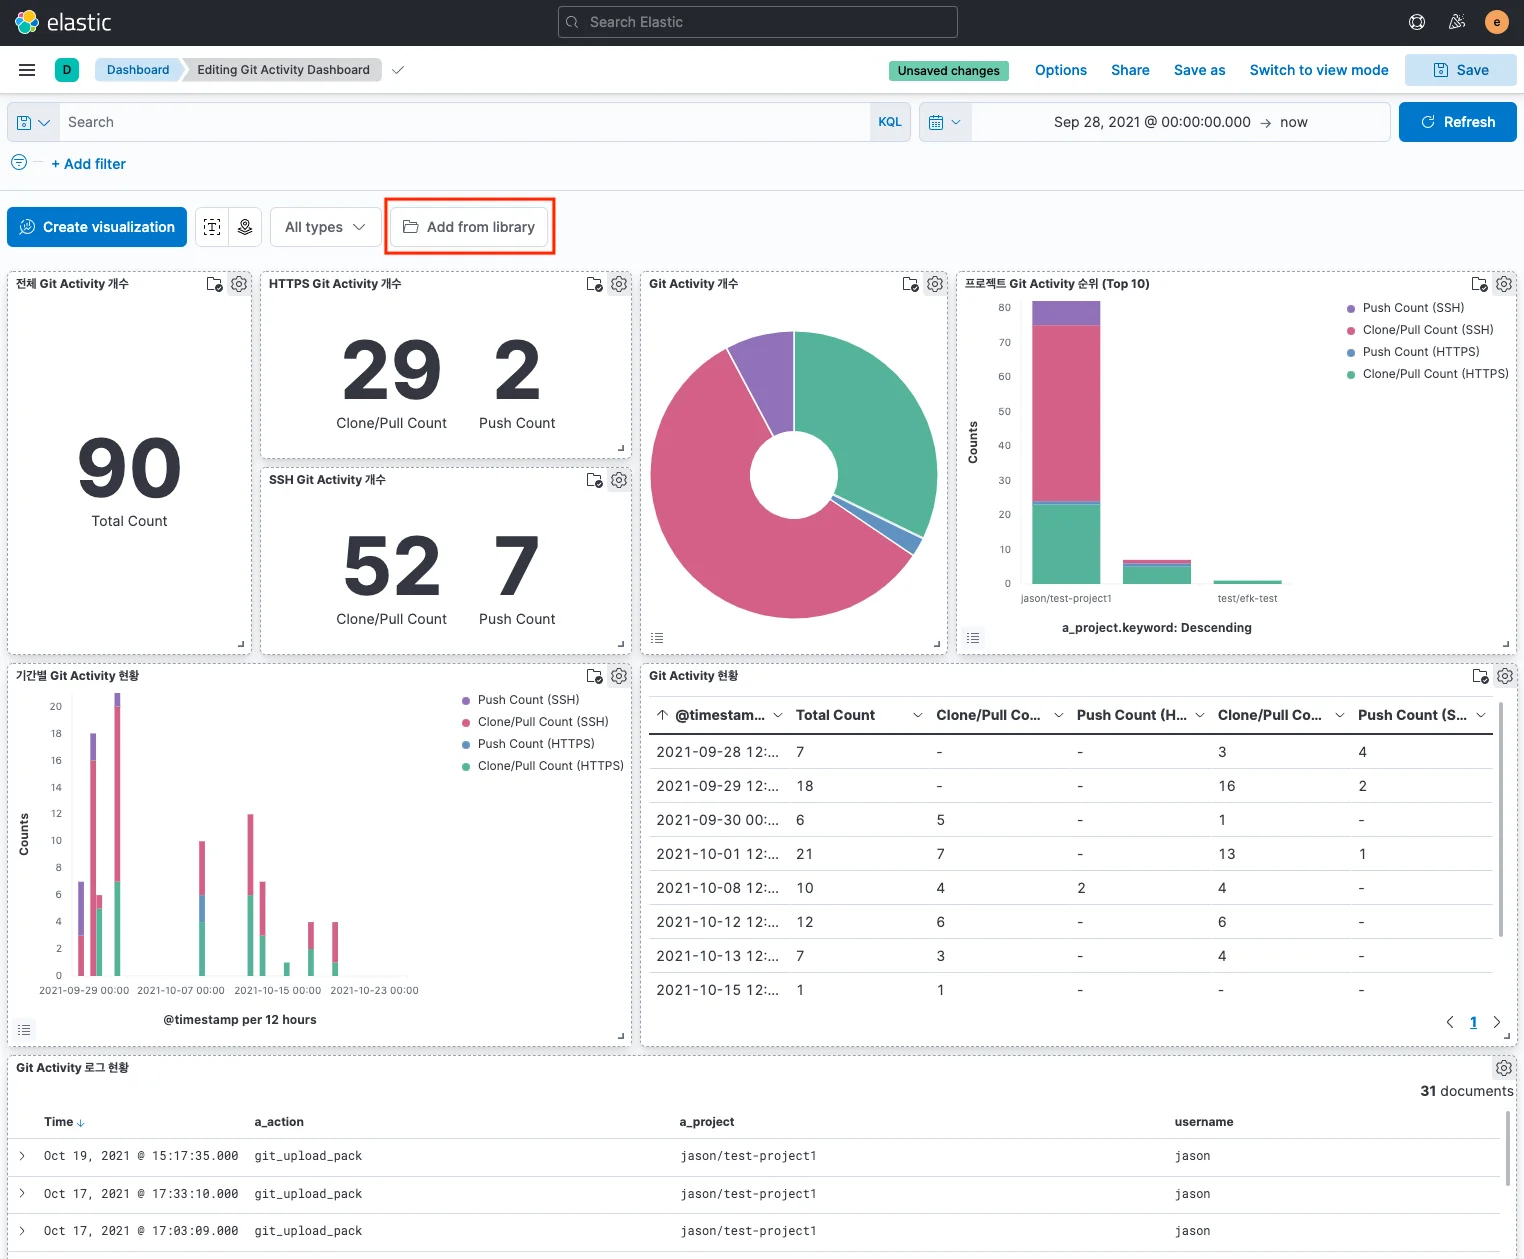The image size is (1524, 1259).
Task: Open the filter options icon beside Add filter
Action: 19,163
